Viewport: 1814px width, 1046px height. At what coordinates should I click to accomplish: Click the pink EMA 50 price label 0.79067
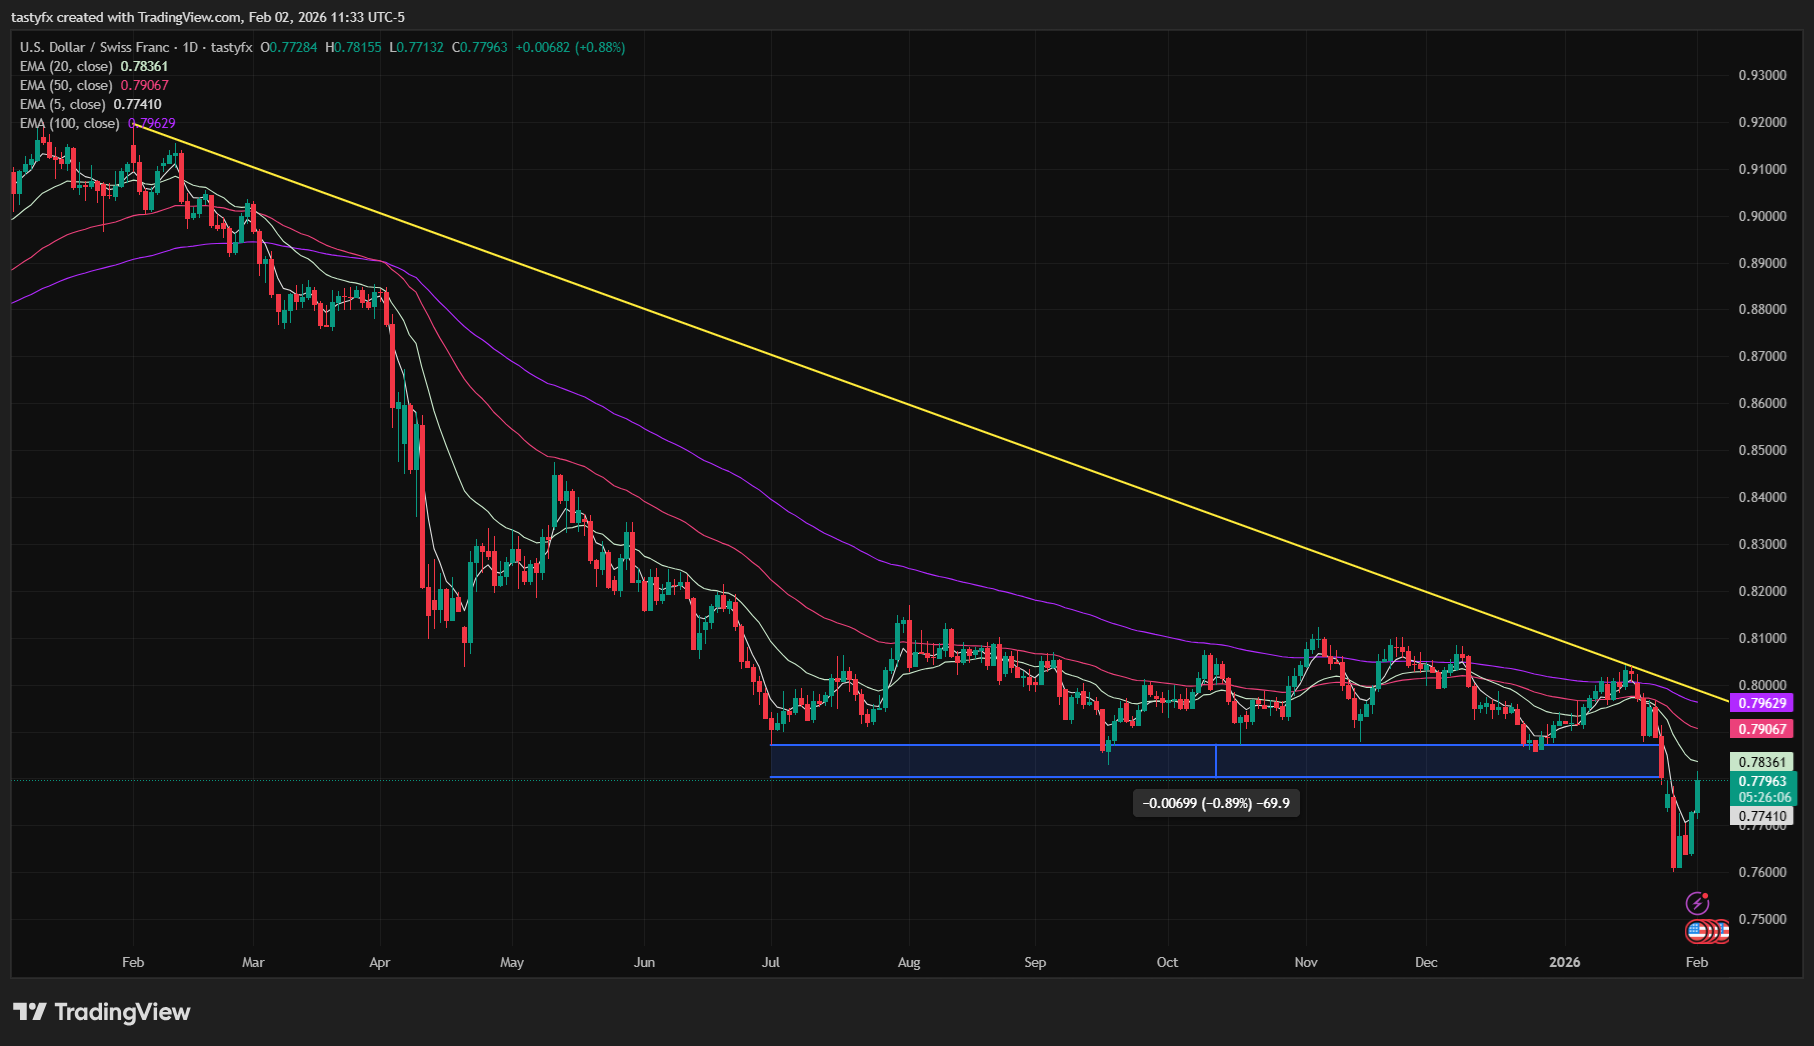point(1760,729)
